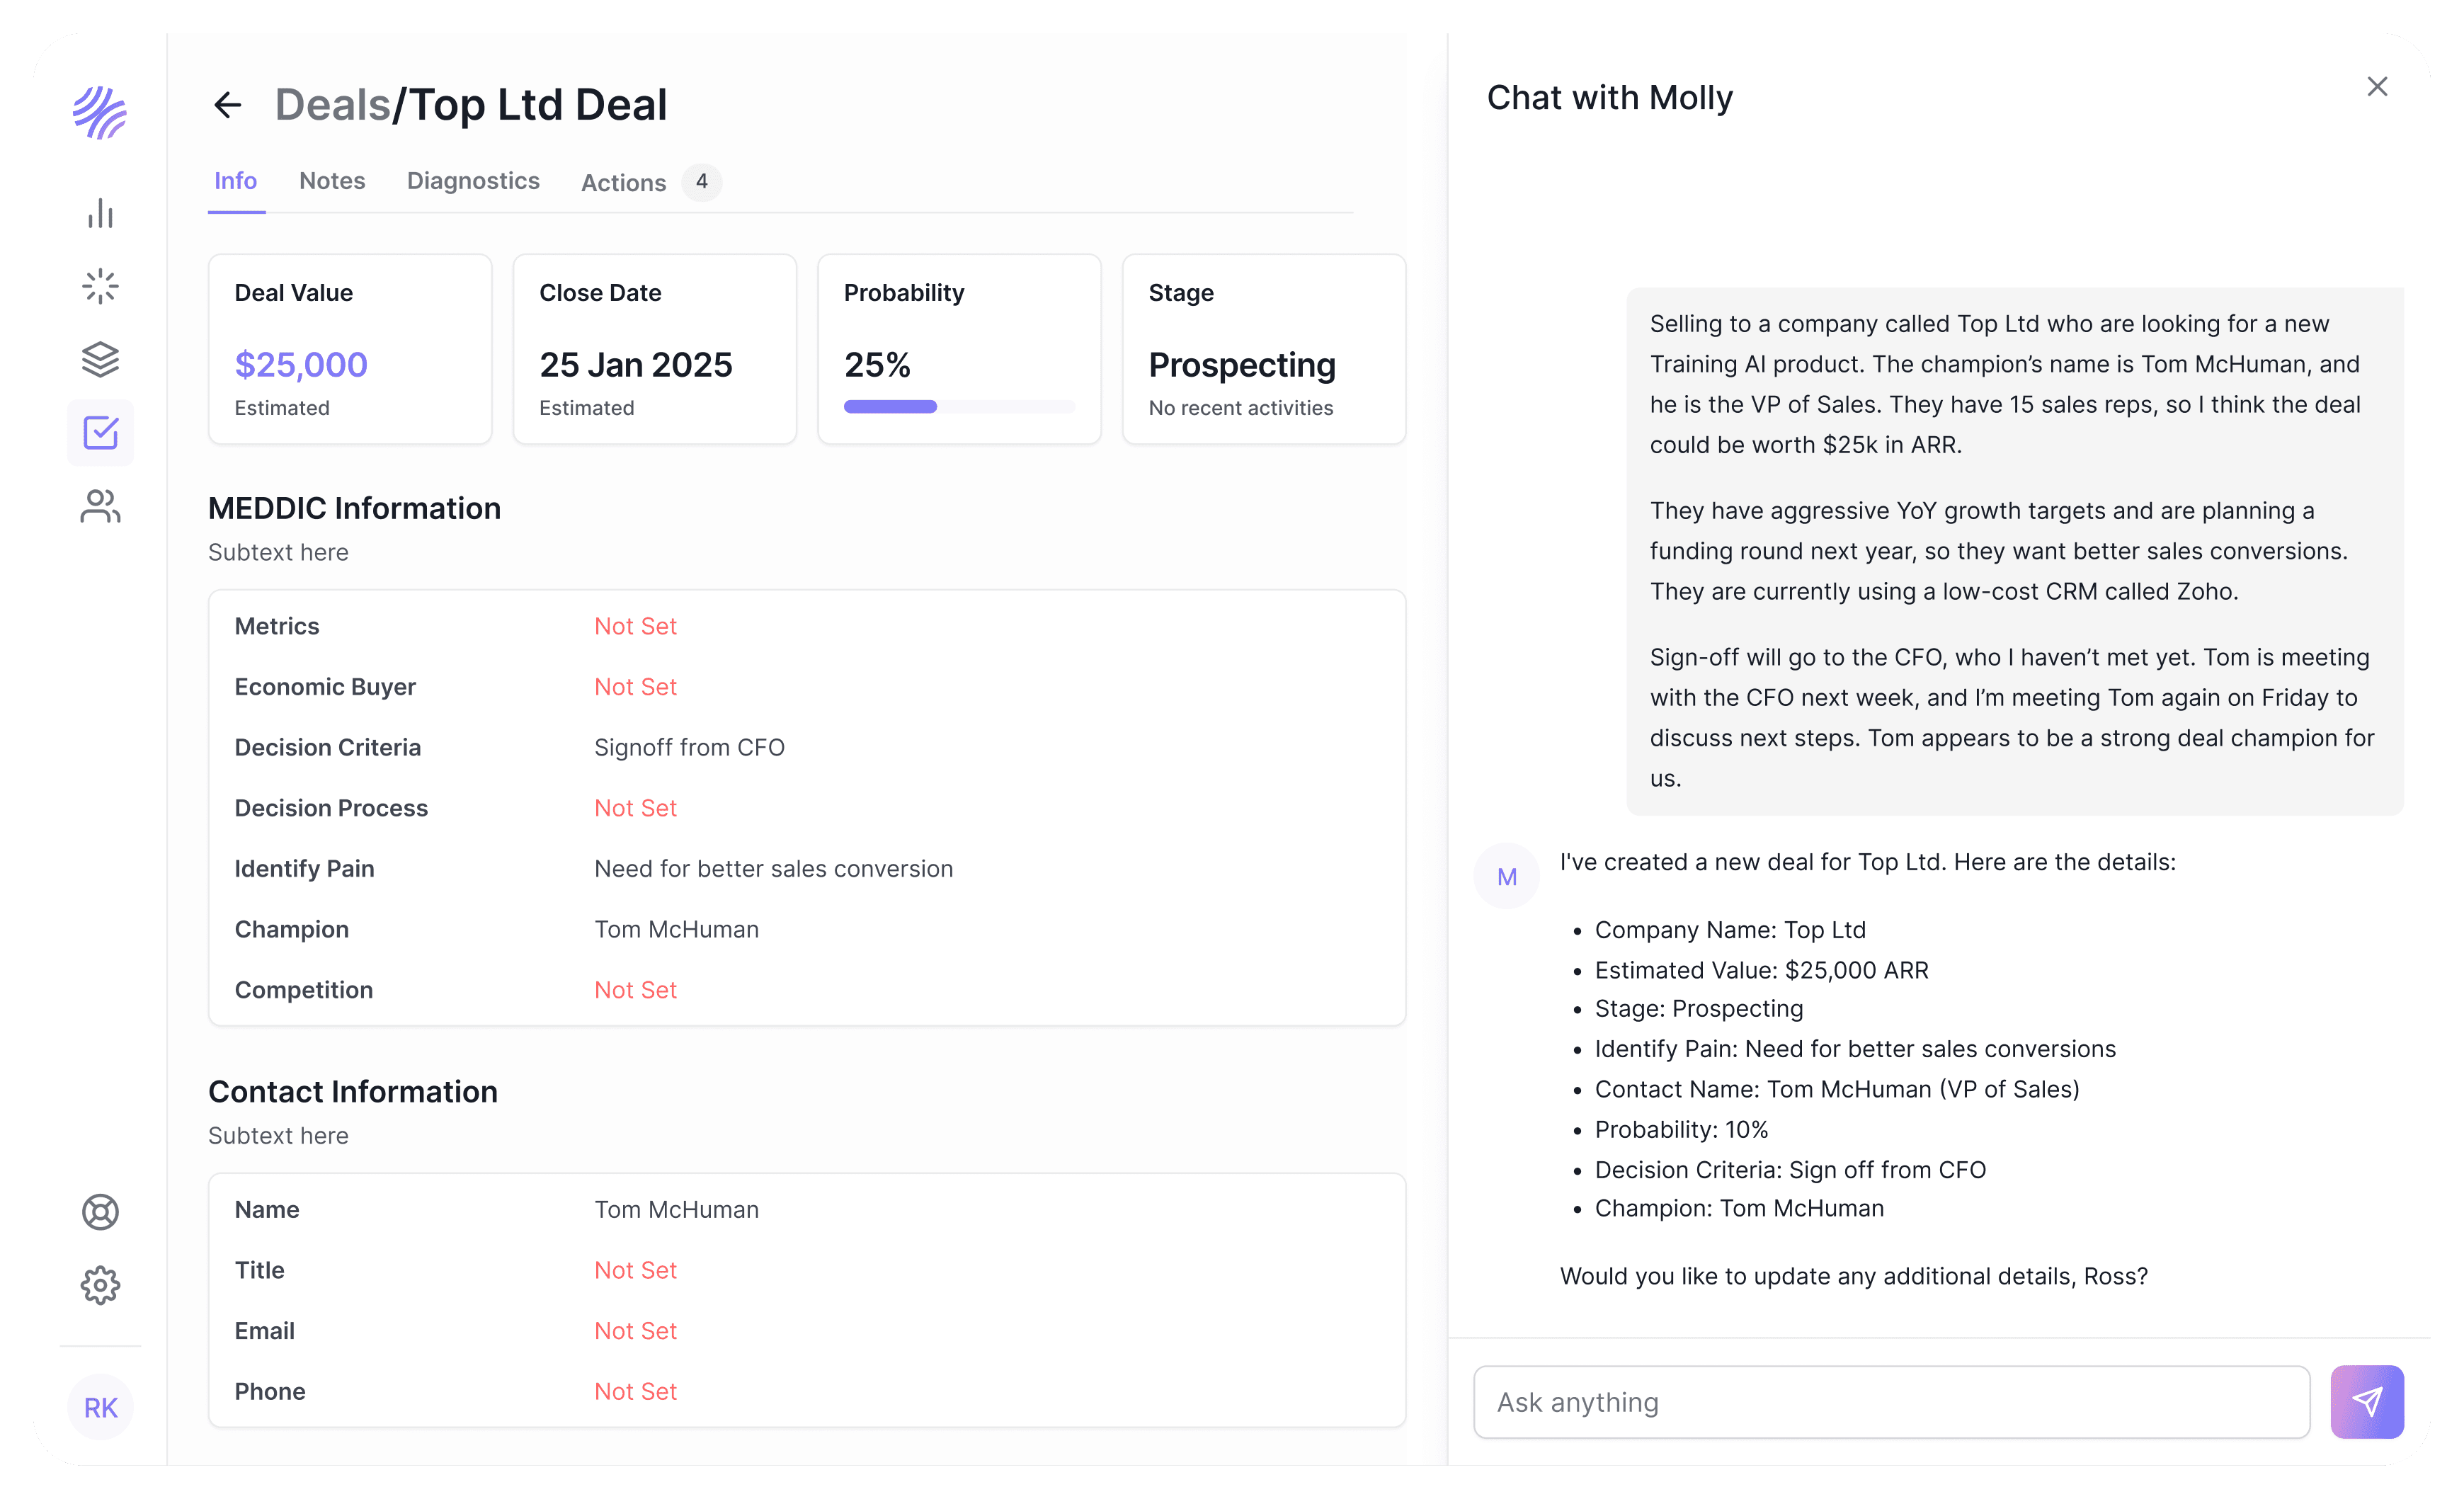Open settings gear in sidebar
Image resolution: width=2464 pixels, height=1499 pixels.
coord(100,1285)
